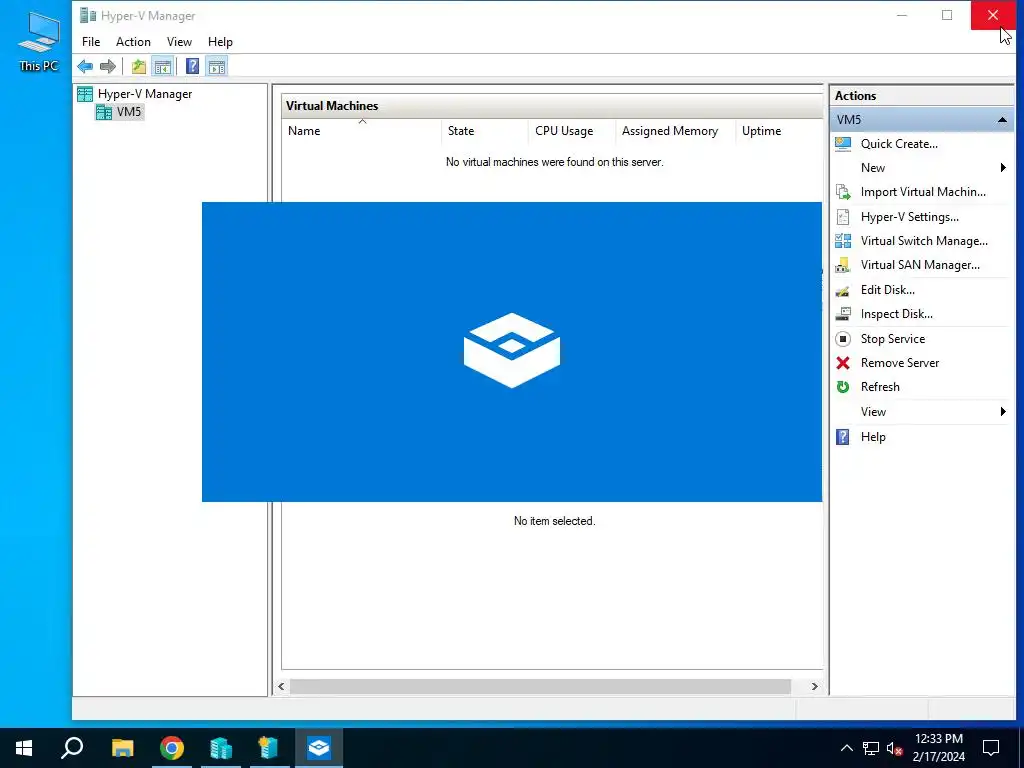Viewport: 1024px width, 768px height.
Task: Maximize the Hyper-V Manager window
Action: pyautogui.click(x=947, y=15)
